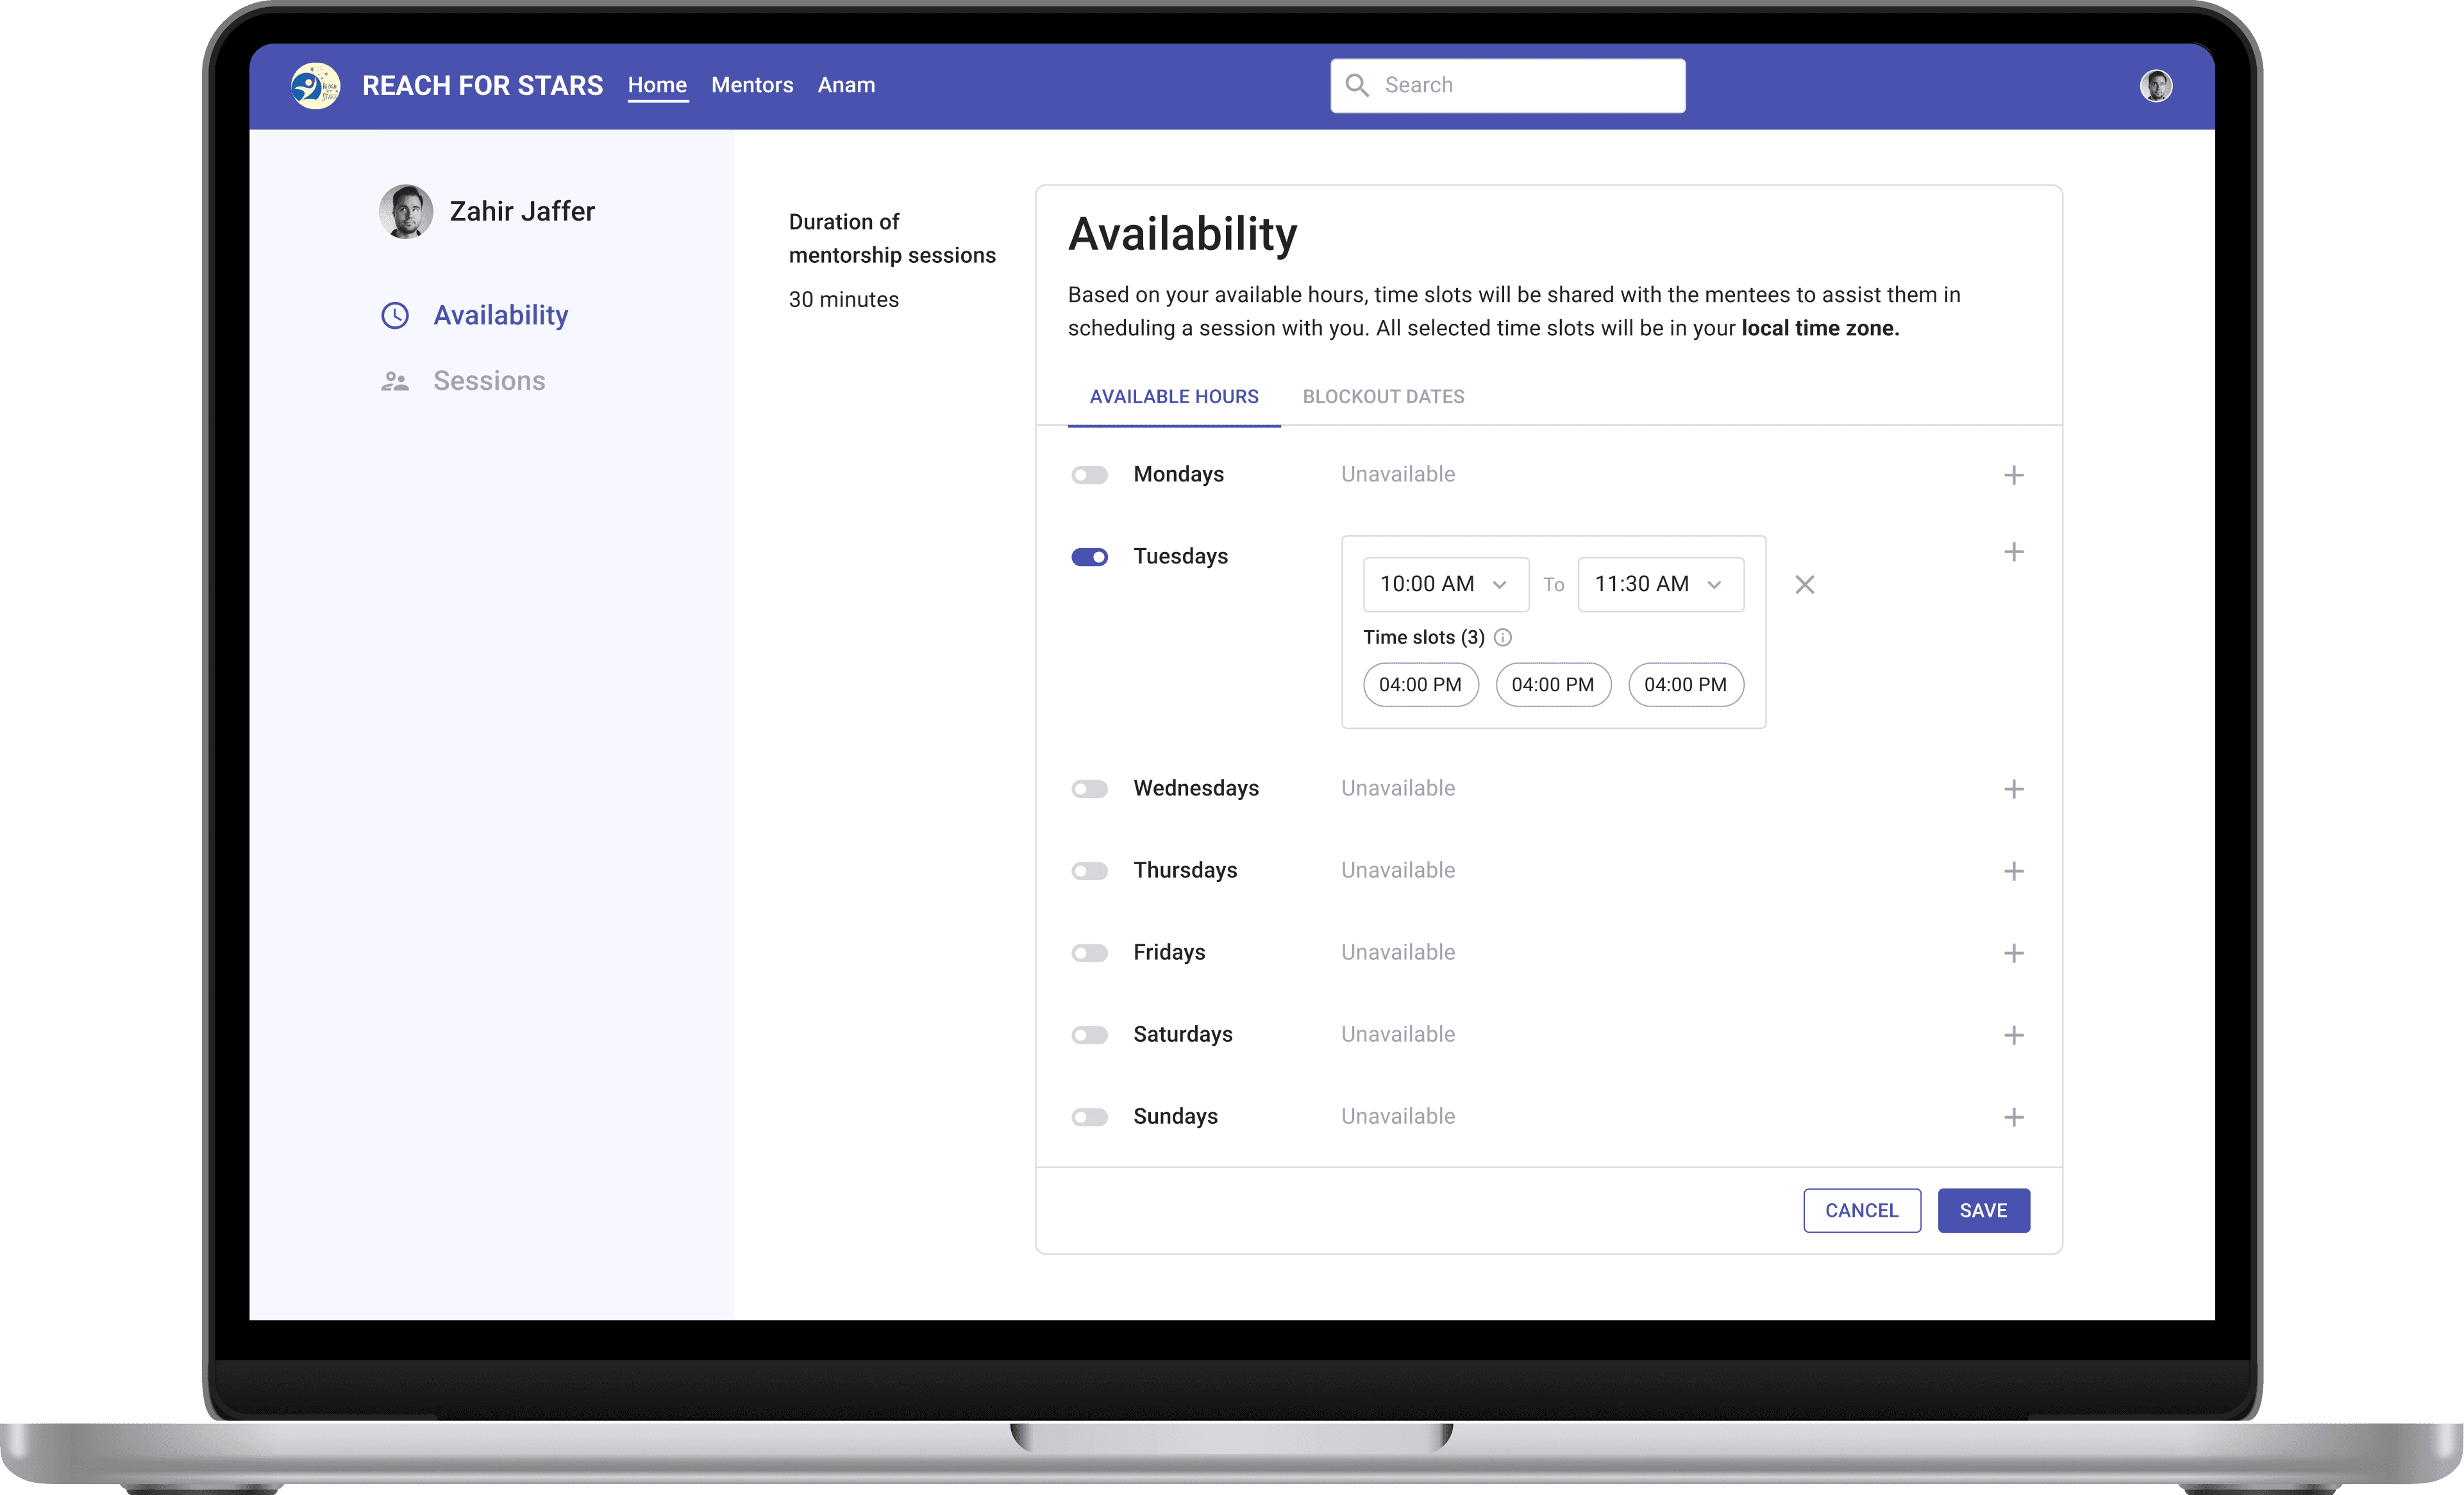Switch to the Blockout Dates tab
The width and height of the screenshot is (2464, 1495).
tap(1383, 397)
